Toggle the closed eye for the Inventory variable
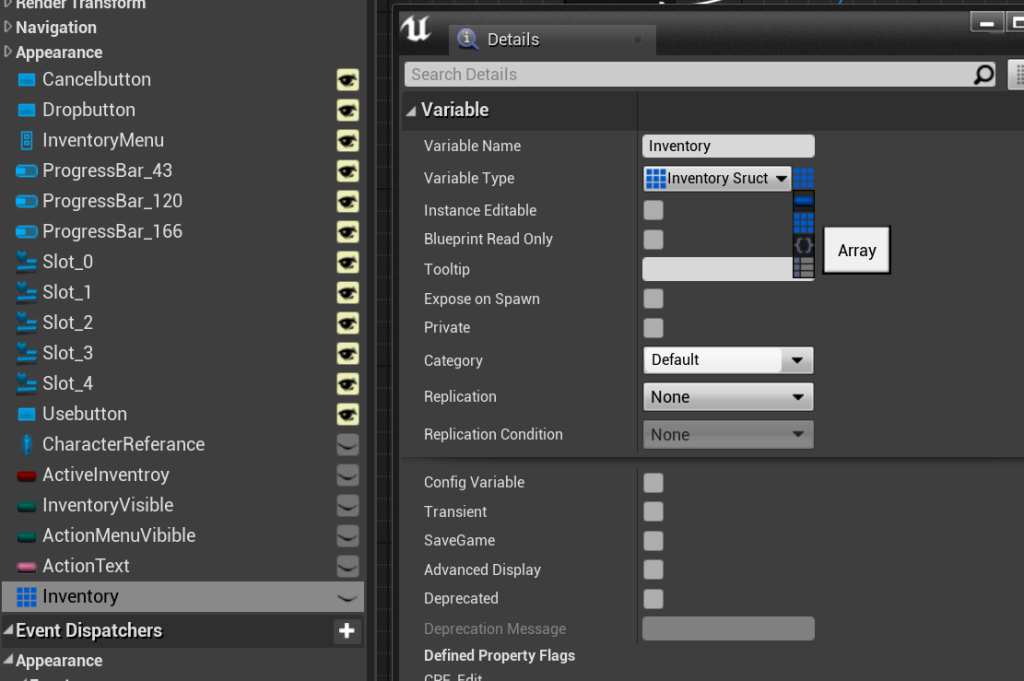This screenshot has height=681, width=1024. click(347, 597)
